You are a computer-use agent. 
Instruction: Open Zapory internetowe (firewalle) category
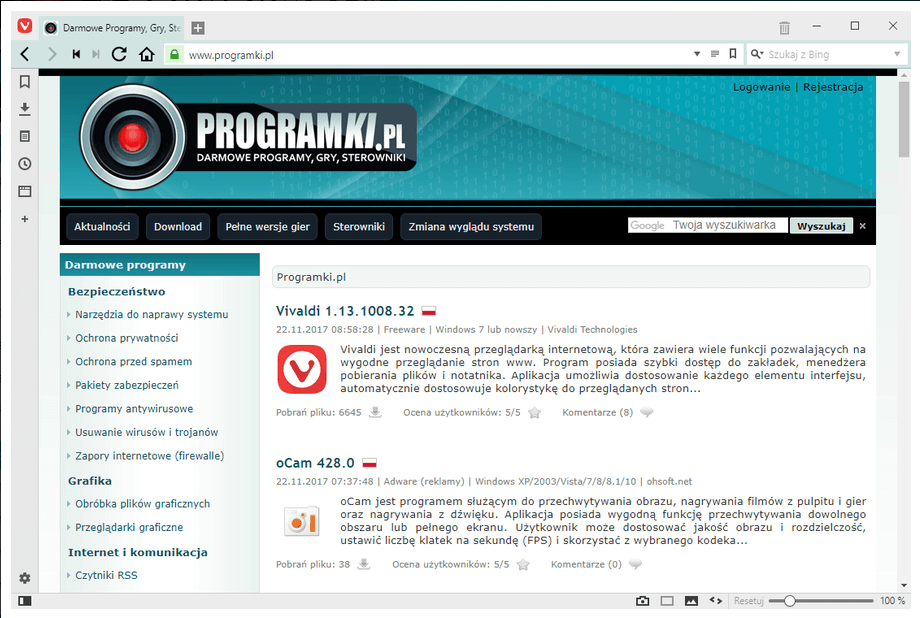150,455
